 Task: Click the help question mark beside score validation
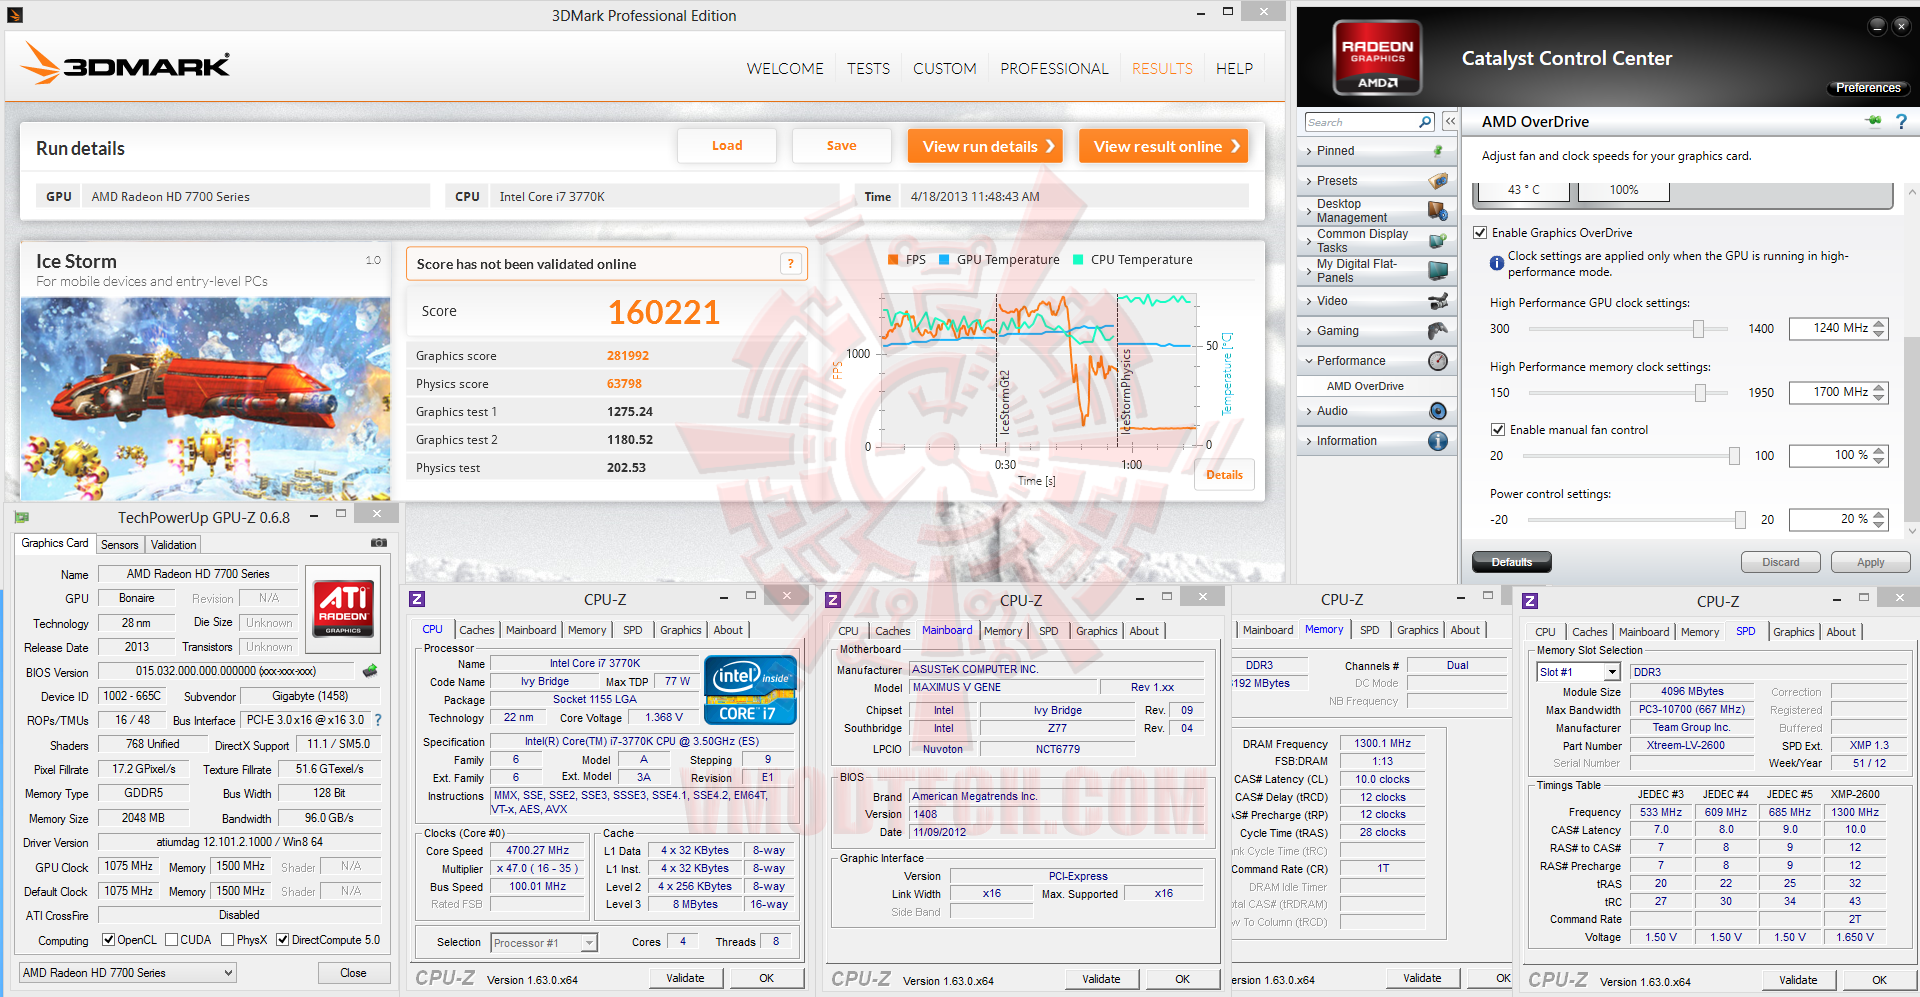pos(790,264)
